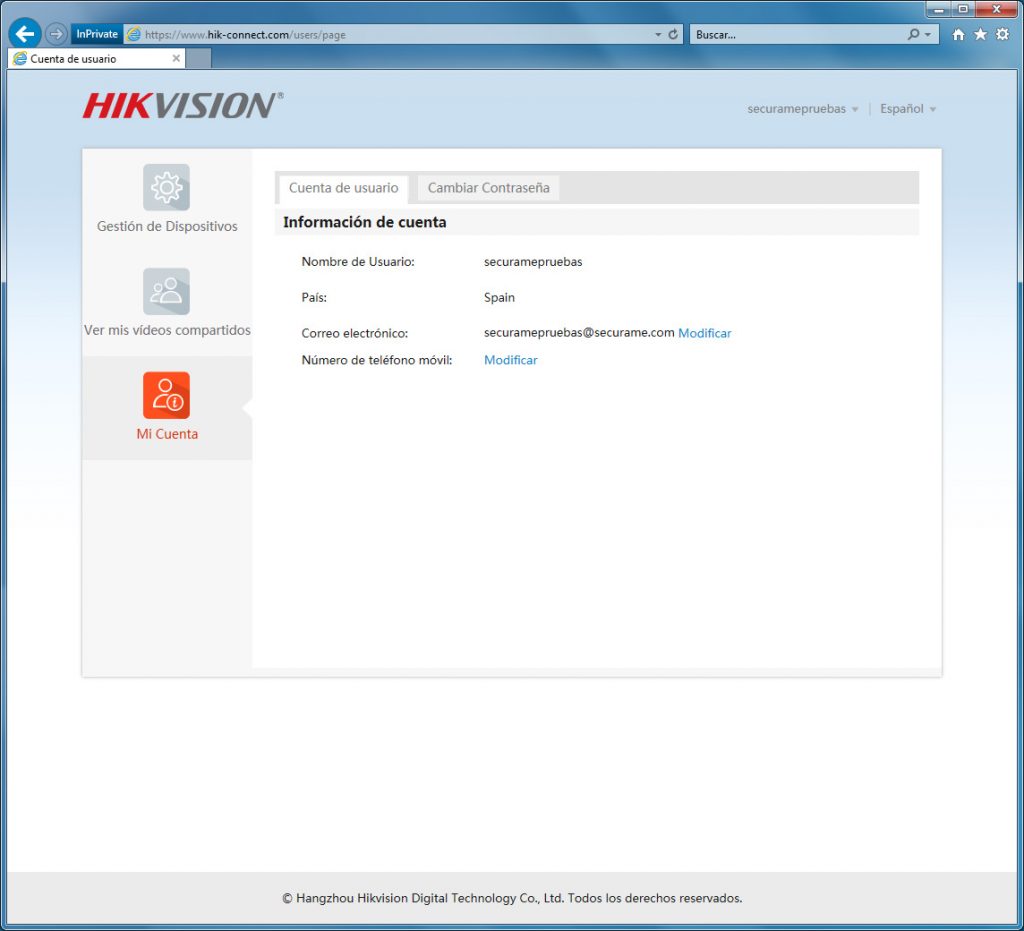
Task: Close the Cuenta de usuario browser tab
Action: click(x=176, y=59)
